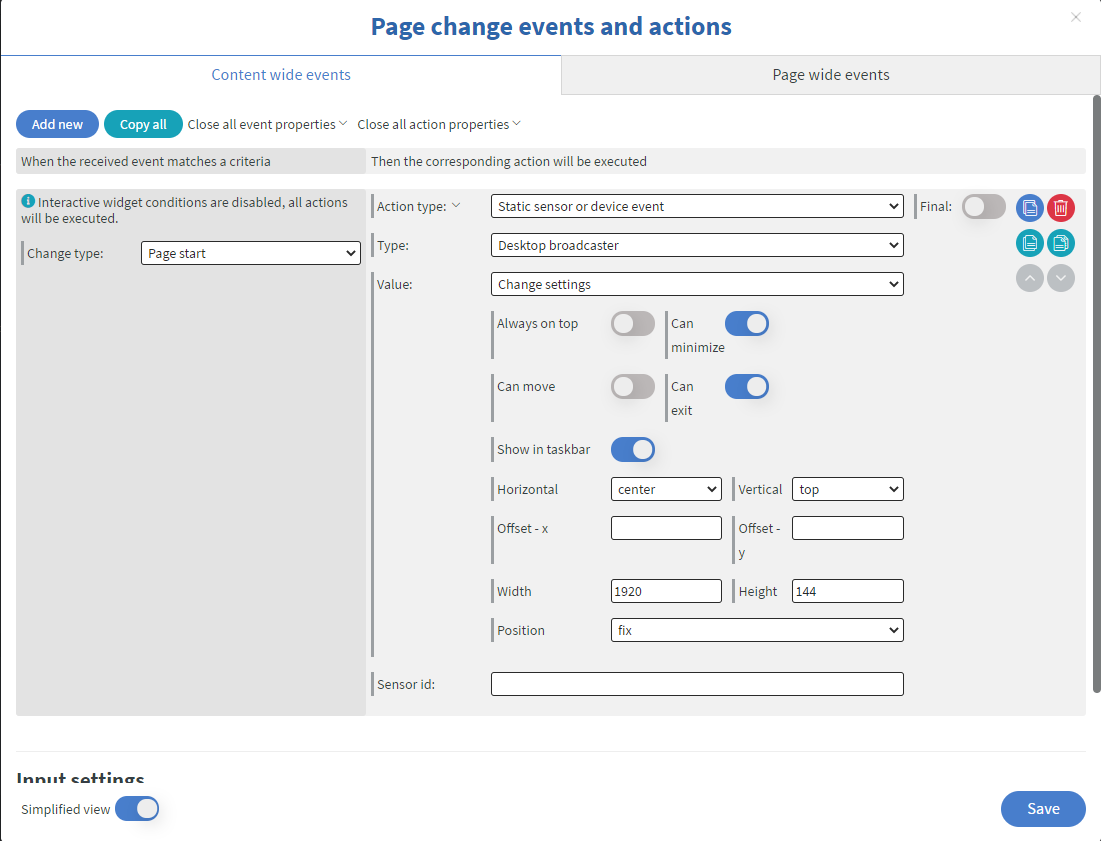The height and width of the screenshot is (841, 1101).
Task: Click the Page change events and actions title
Action: (551, 27)
